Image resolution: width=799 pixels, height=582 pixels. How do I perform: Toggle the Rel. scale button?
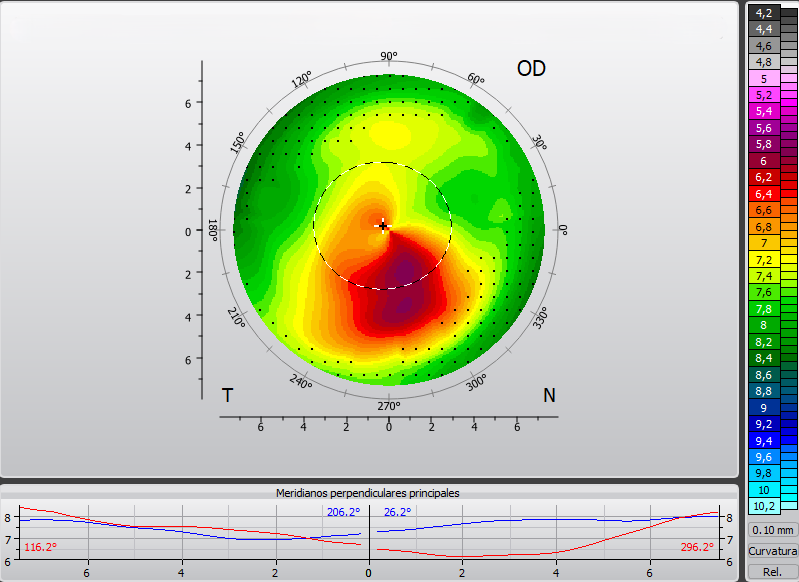(x=772, y=572)
